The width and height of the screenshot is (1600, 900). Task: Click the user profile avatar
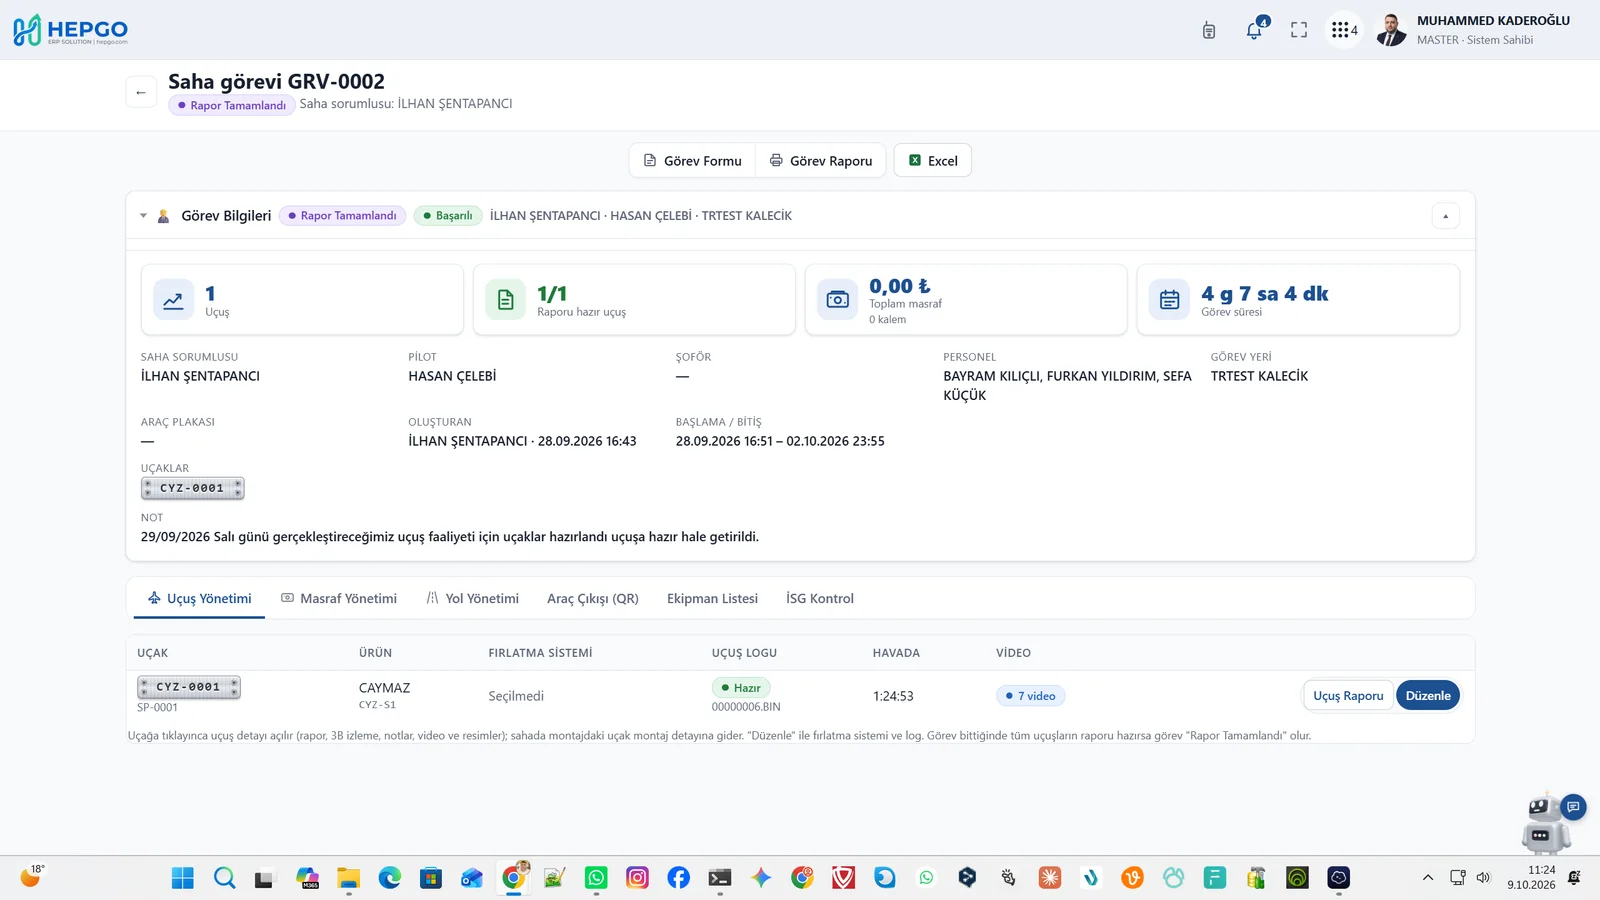[1391, 30]
